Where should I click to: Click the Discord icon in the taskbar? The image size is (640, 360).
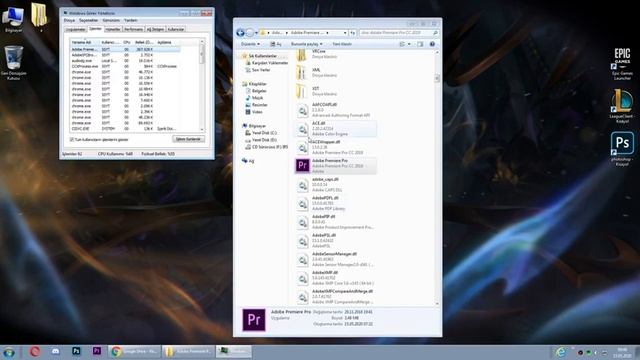point(56,351)
